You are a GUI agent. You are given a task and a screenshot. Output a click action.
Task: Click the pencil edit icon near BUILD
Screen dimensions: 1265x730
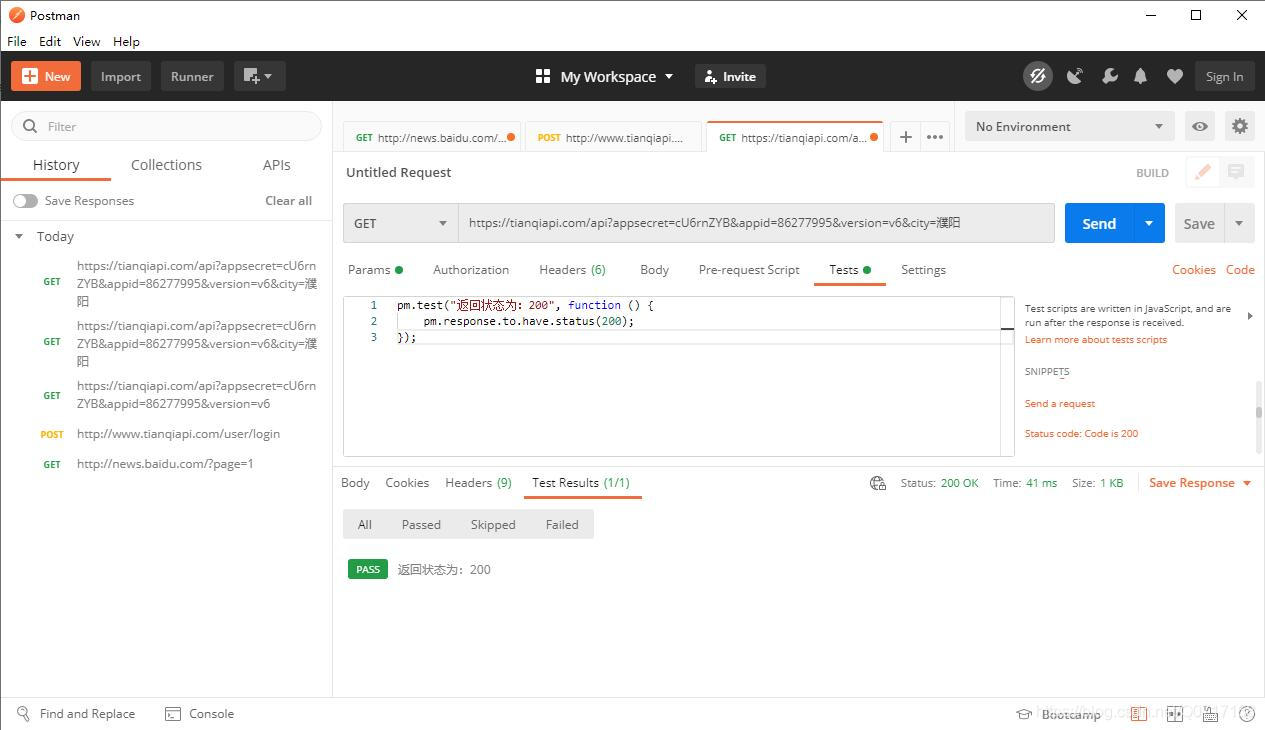point(1203,172)
